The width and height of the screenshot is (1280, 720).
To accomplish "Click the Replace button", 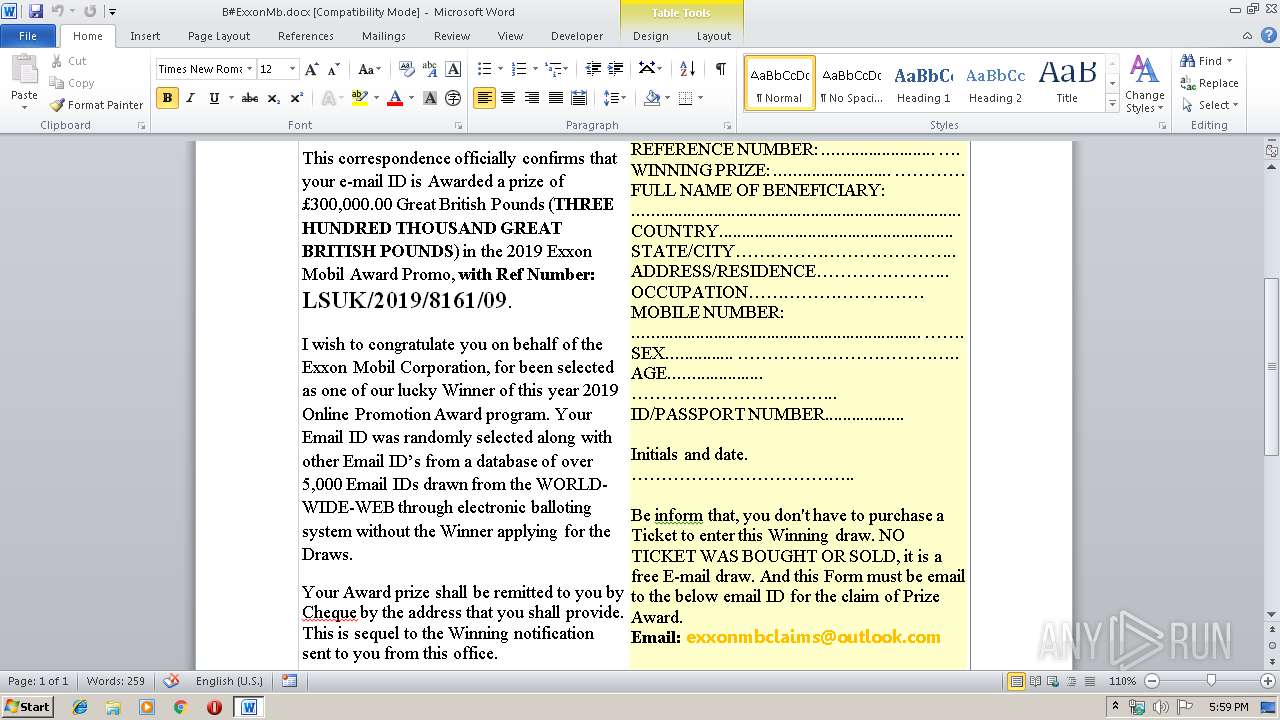I will click(x=1209, y=83).
